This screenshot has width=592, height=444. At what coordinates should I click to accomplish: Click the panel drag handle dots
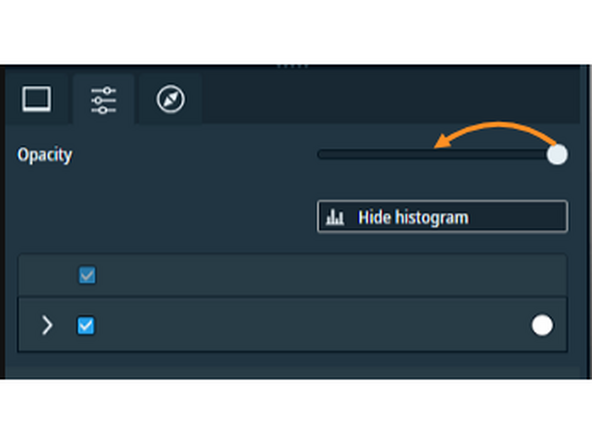pos(293,66)
